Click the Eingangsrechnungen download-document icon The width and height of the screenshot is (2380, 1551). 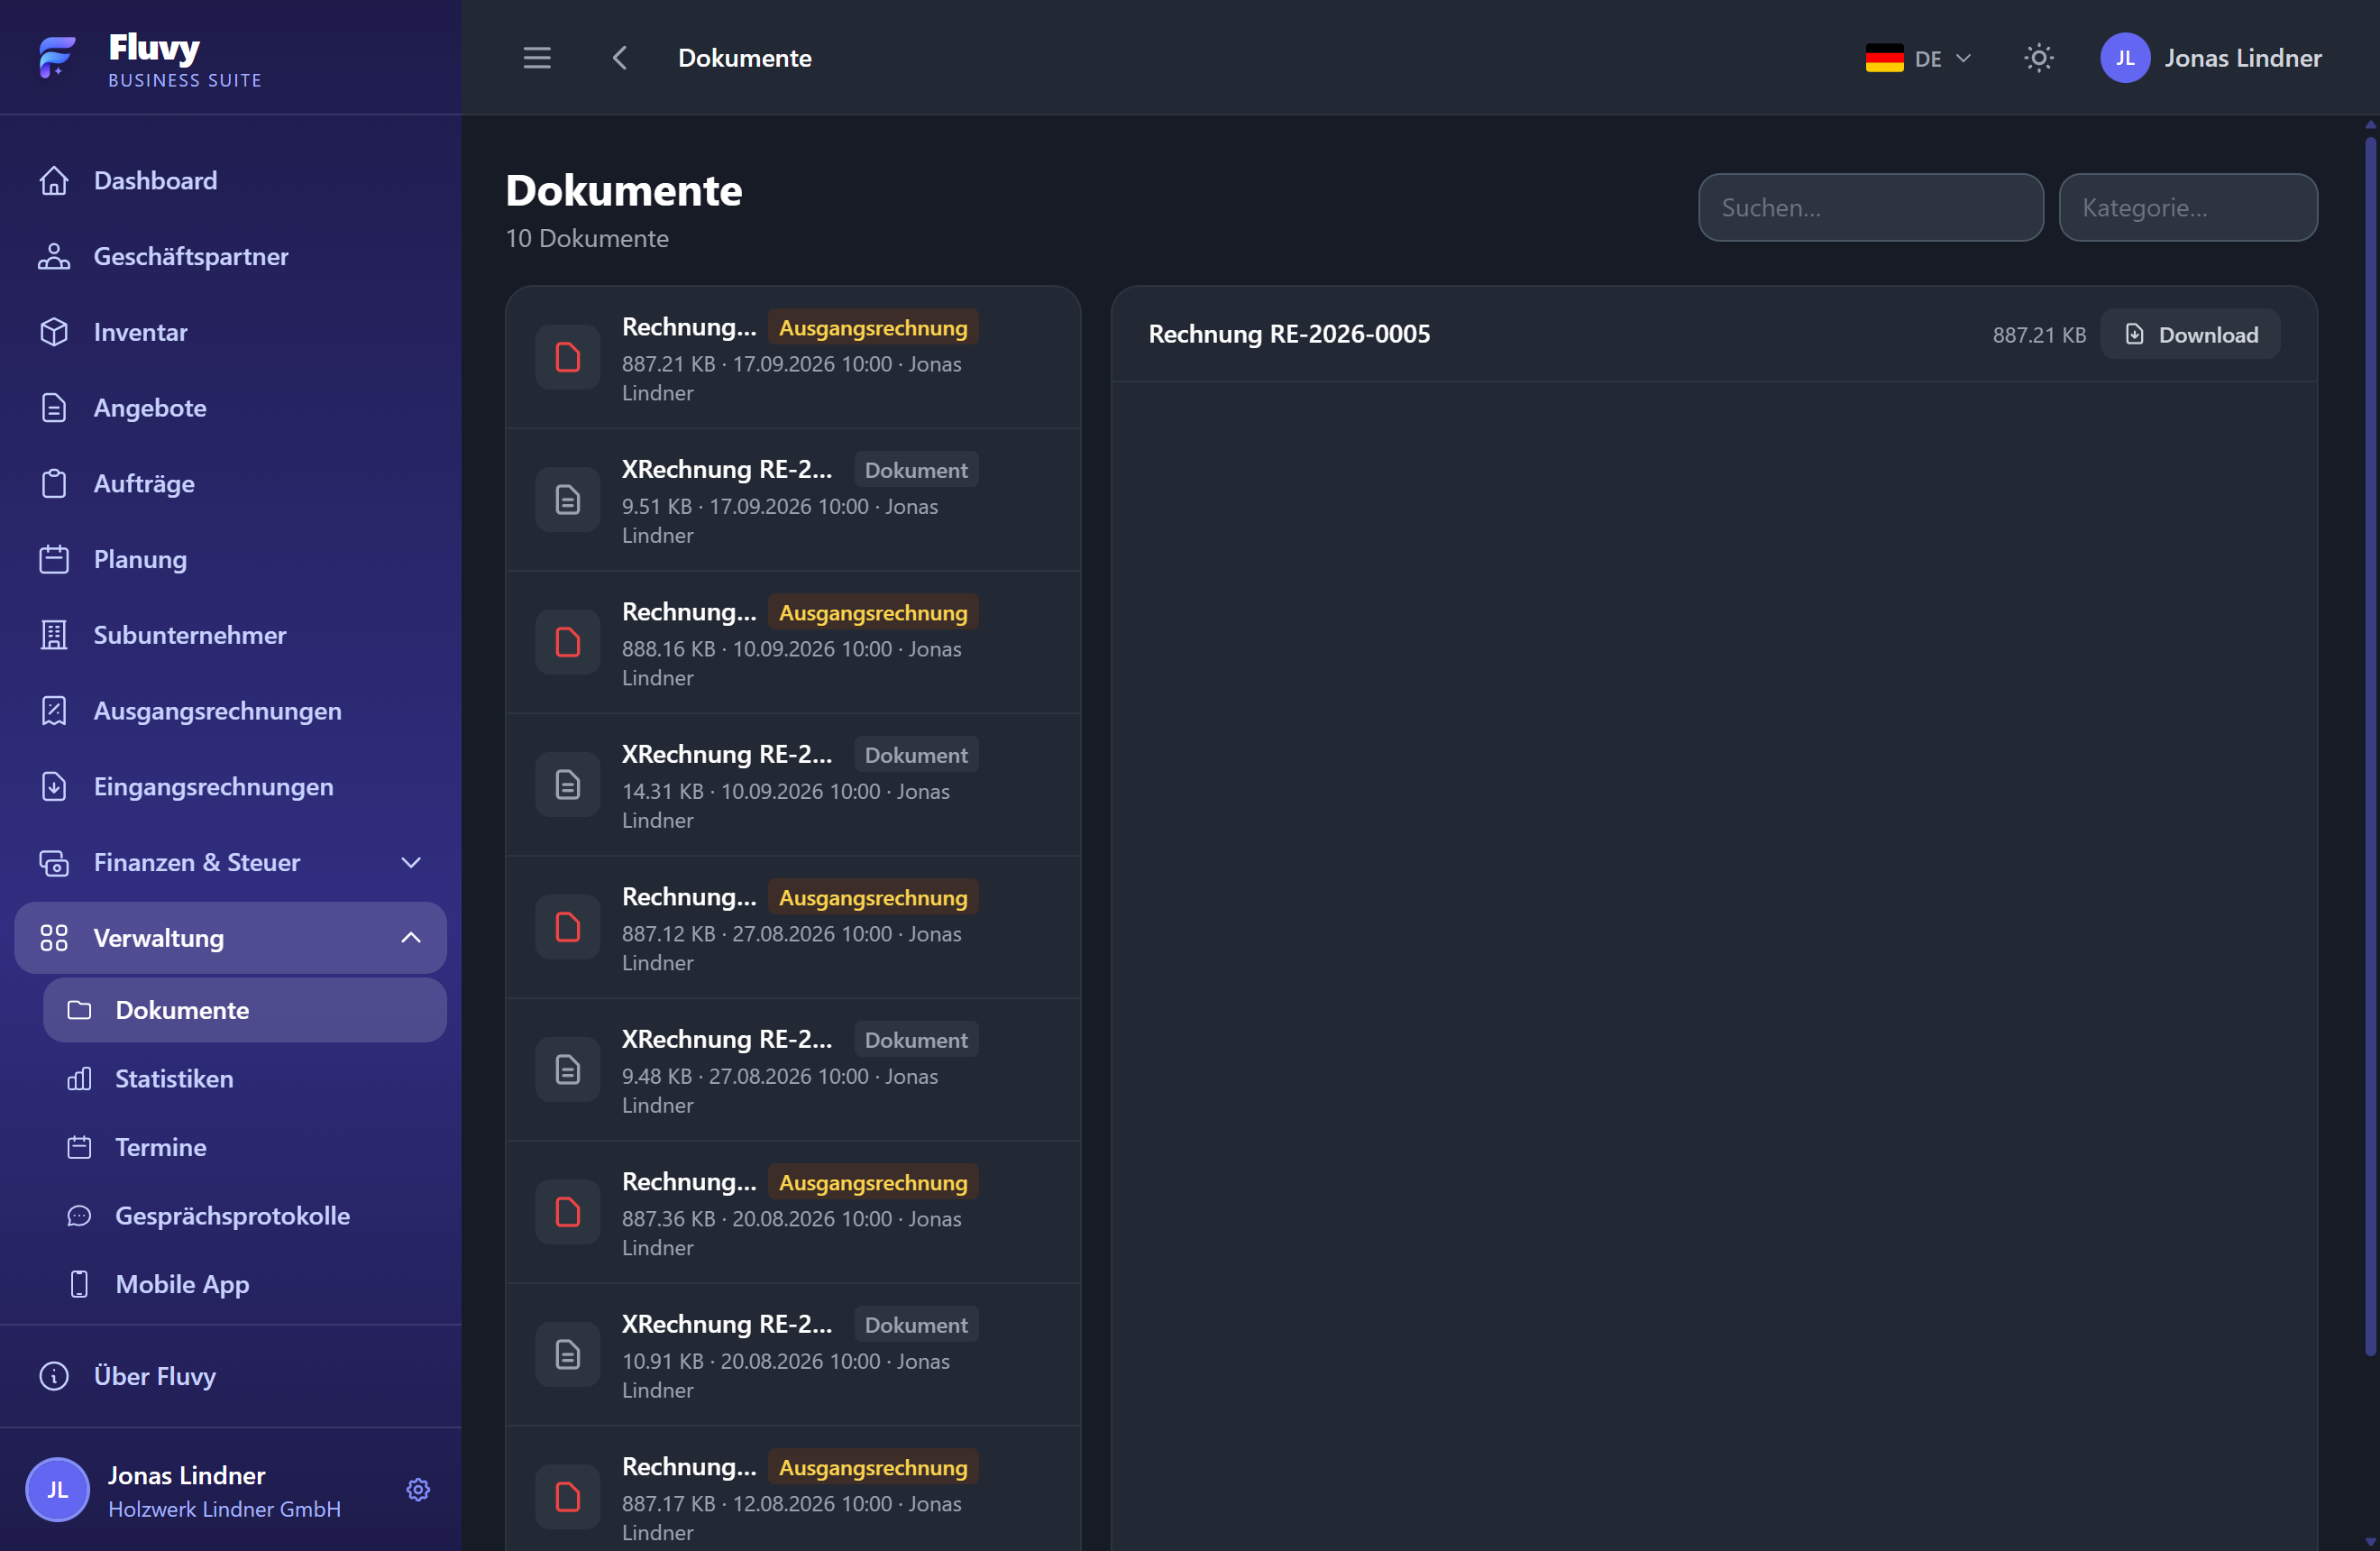coord(54,787)
